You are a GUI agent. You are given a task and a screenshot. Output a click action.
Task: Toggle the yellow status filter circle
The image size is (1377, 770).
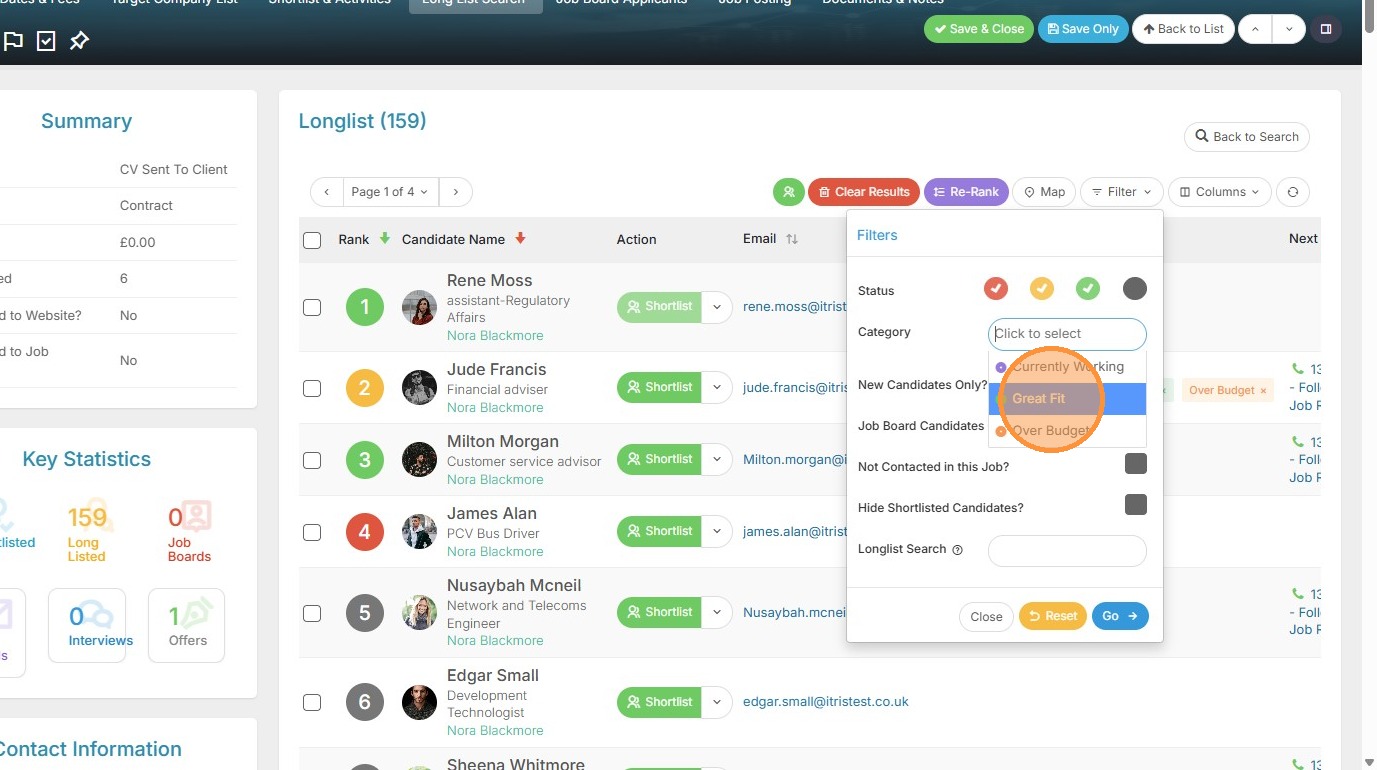click(1042, 289)
